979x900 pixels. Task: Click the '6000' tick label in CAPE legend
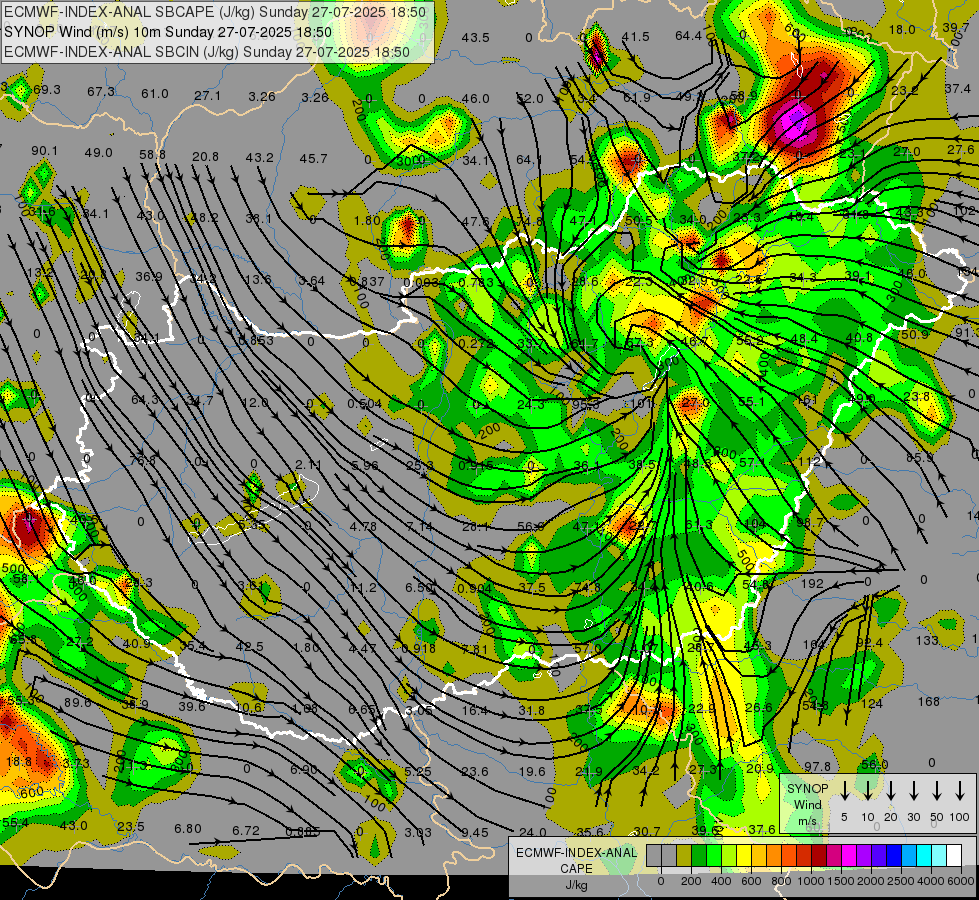coord(960,881)
